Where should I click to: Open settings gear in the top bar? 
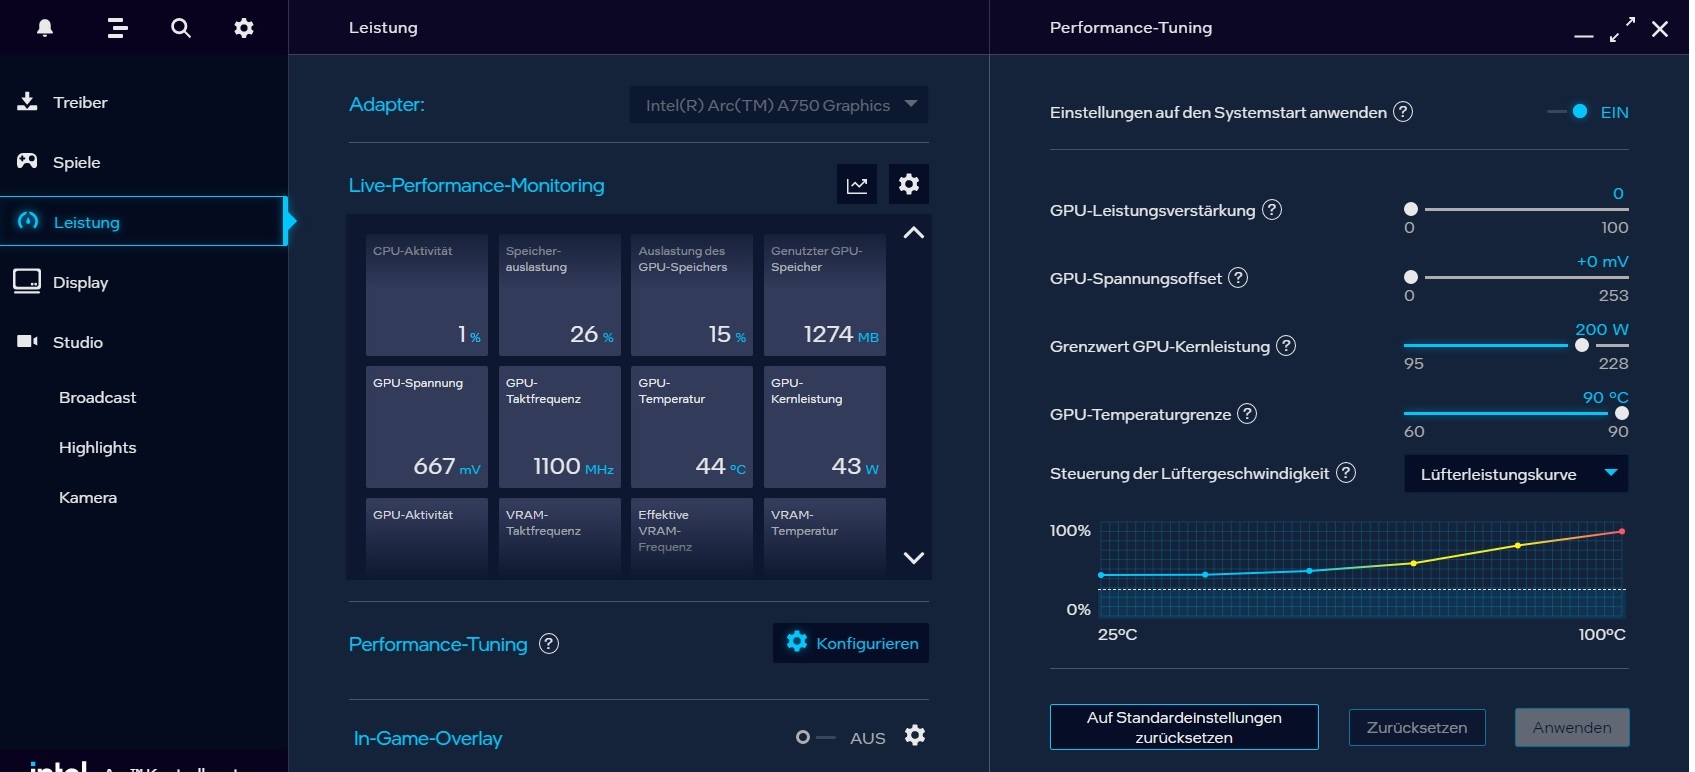point(244,28)
